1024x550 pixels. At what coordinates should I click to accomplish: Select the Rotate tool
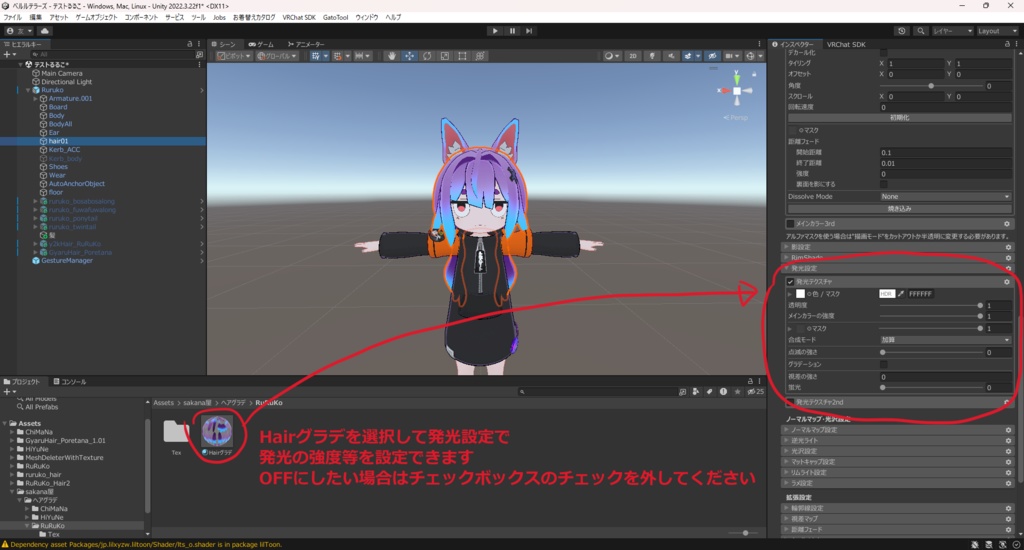coord(427,56)
